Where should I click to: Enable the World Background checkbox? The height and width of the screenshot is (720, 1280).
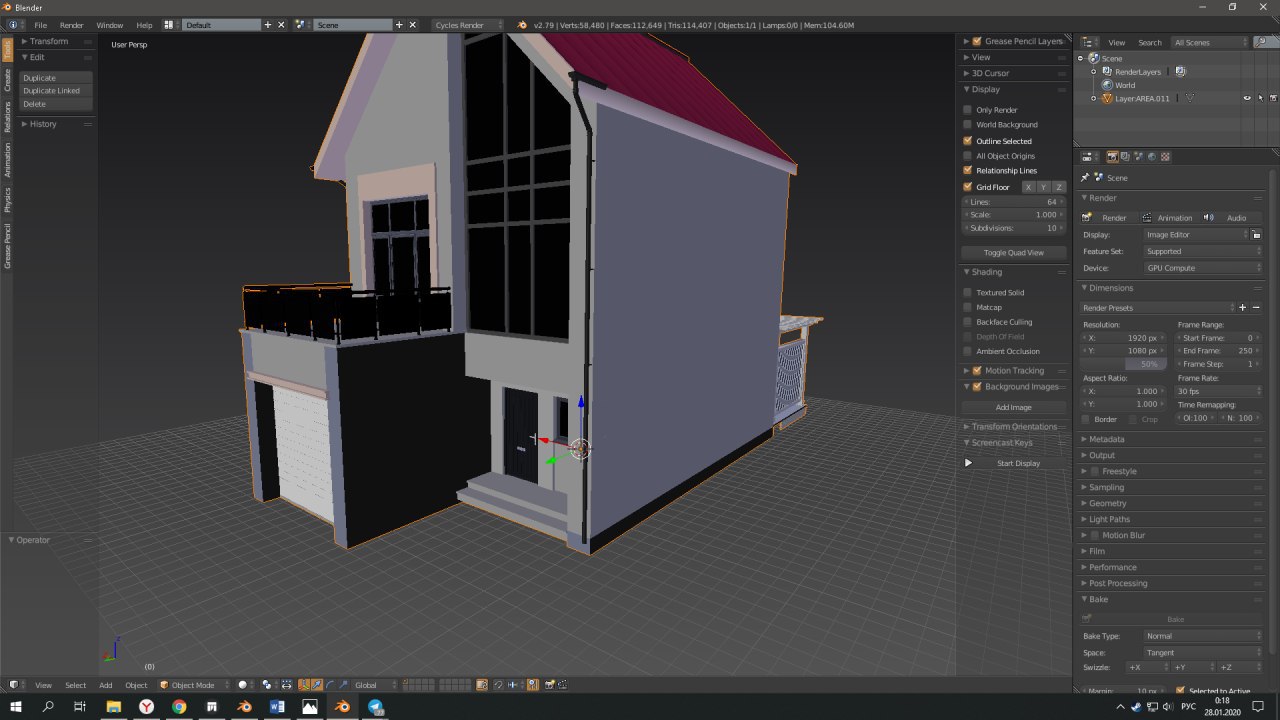coord(967,125)
